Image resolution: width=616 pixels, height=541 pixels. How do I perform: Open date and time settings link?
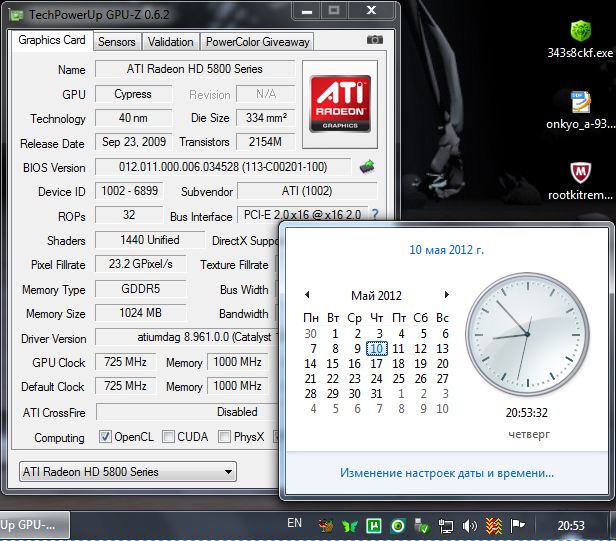tap(447, 473)
